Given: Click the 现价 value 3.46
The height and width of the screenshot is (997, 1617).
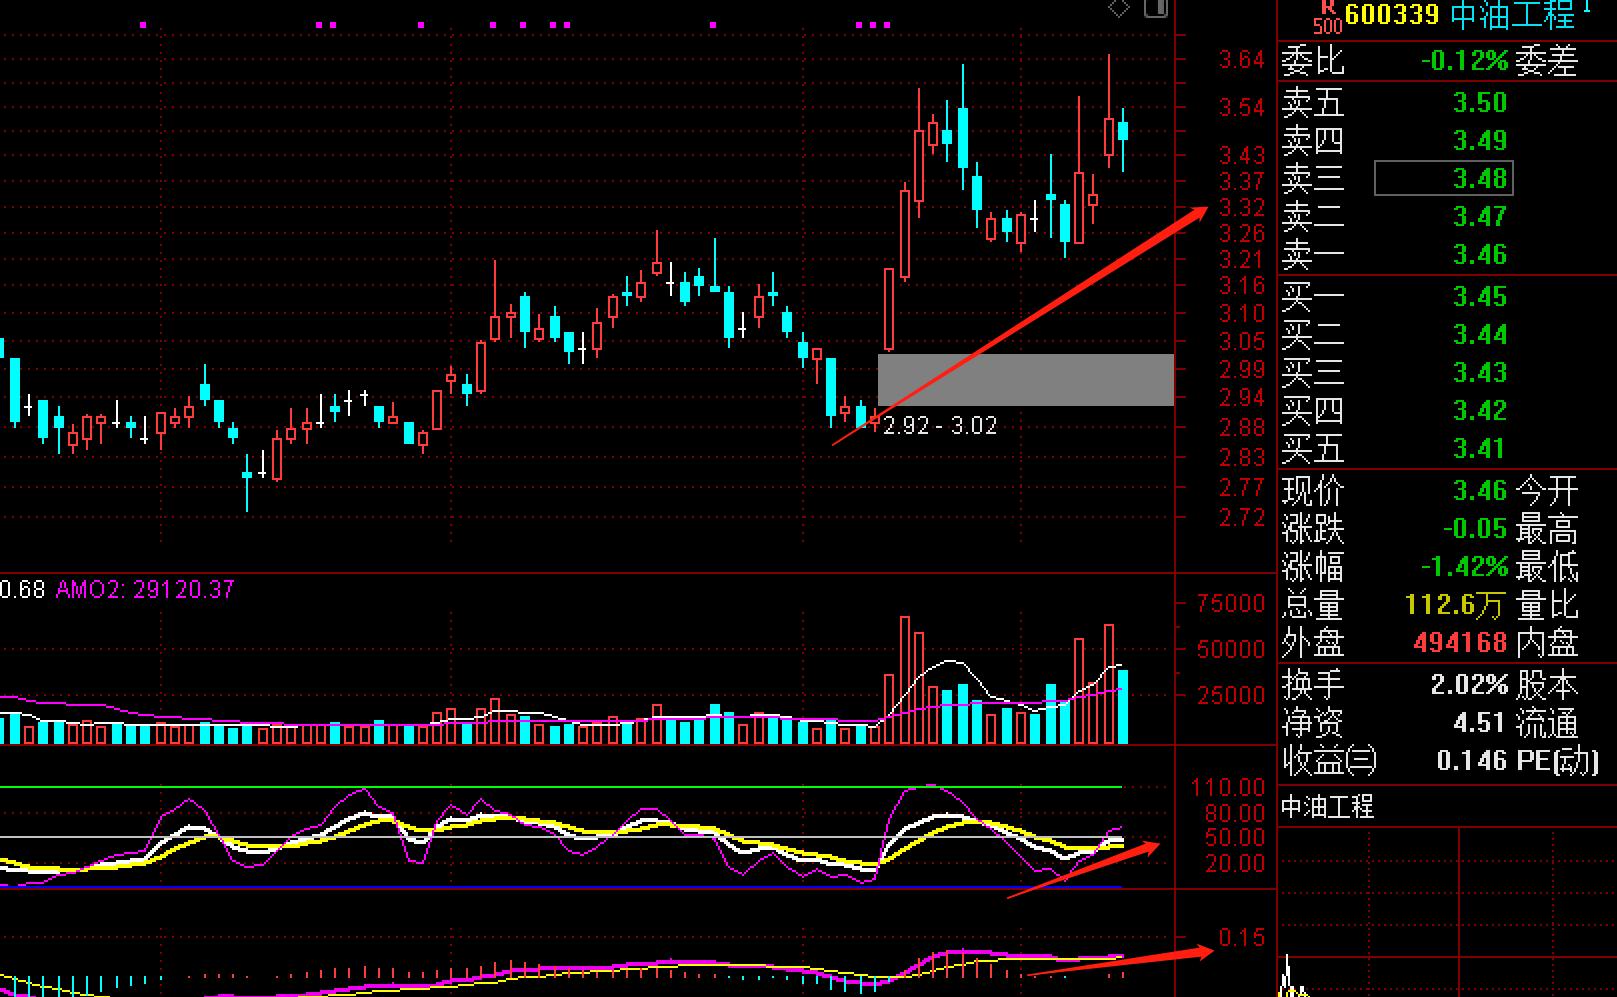Looking at the screenshot, I should (x=1479, y=491).
